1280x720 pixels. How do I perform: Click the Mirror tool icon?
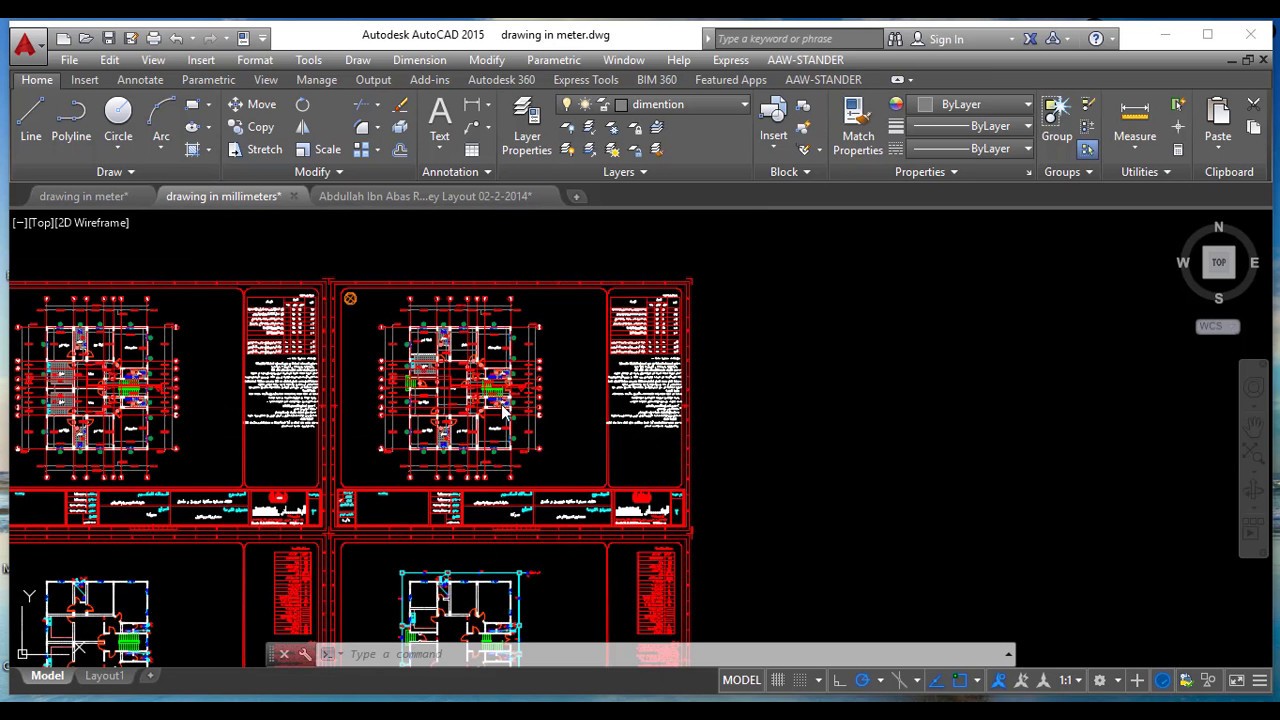coord(302,127)
